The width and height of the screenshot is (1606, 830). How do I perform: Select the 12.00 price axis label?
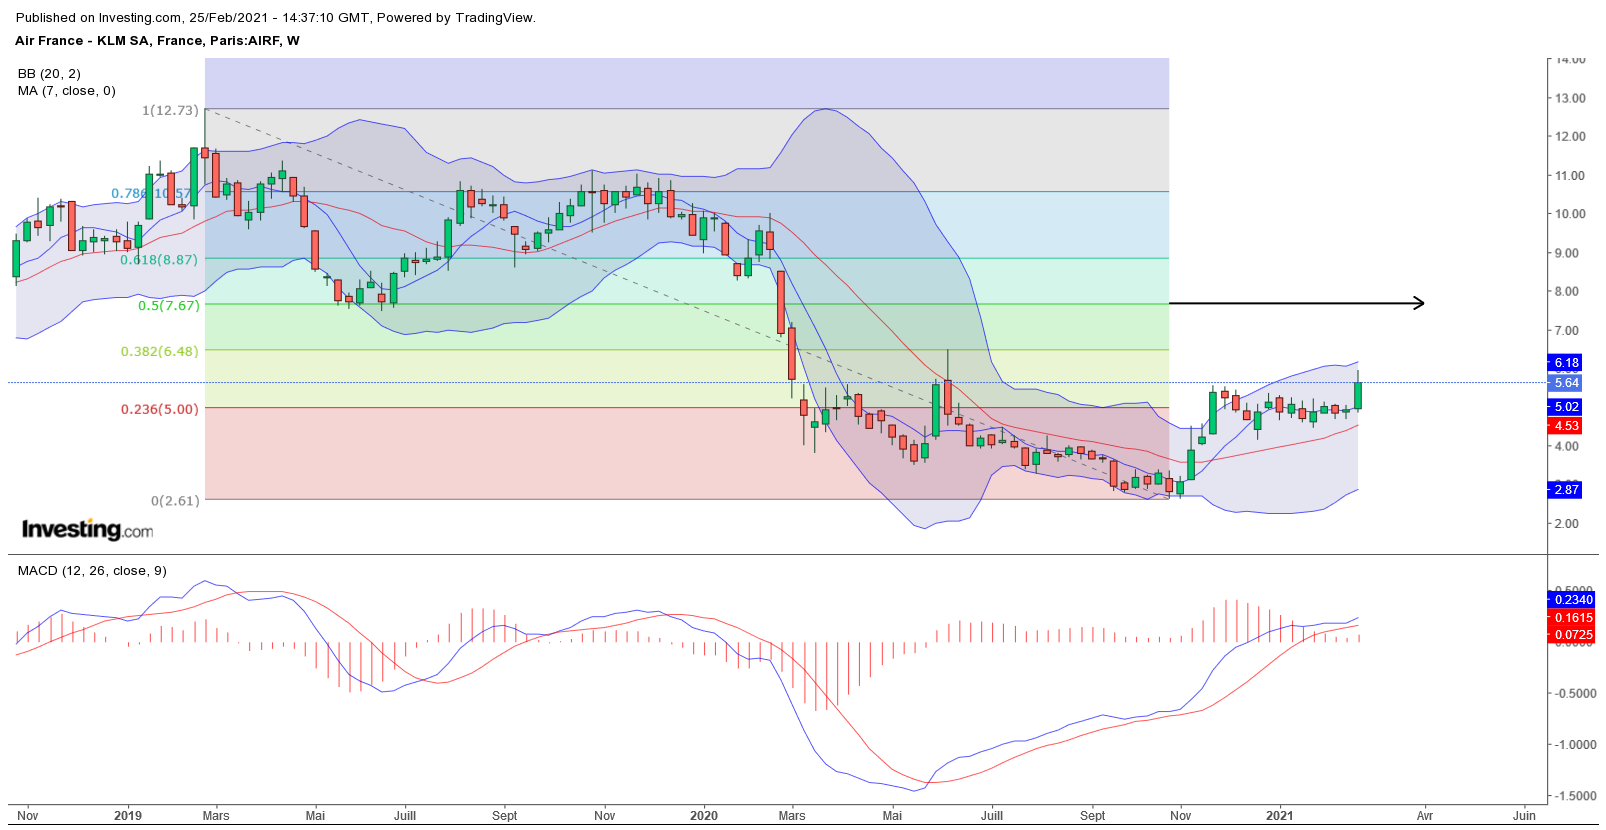pos(1569,137)
